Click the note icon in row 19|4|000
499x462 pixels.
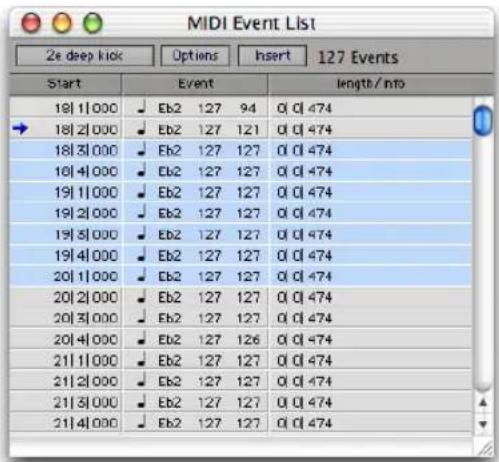pos(142,255)
